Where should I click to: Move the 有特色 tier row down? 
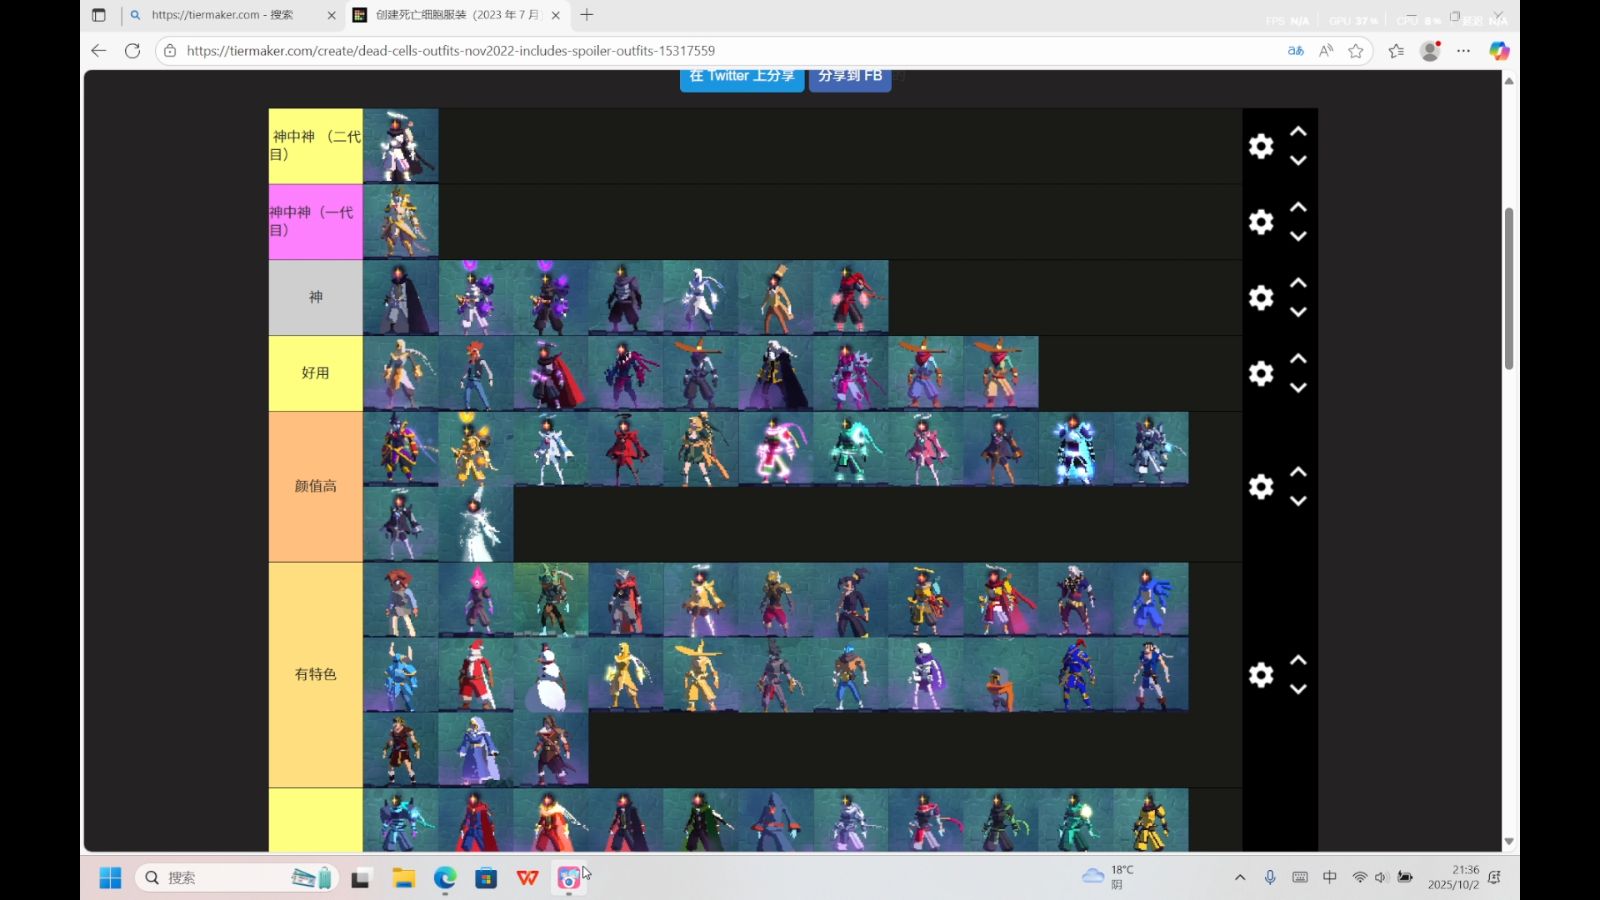coord(1298,689)
